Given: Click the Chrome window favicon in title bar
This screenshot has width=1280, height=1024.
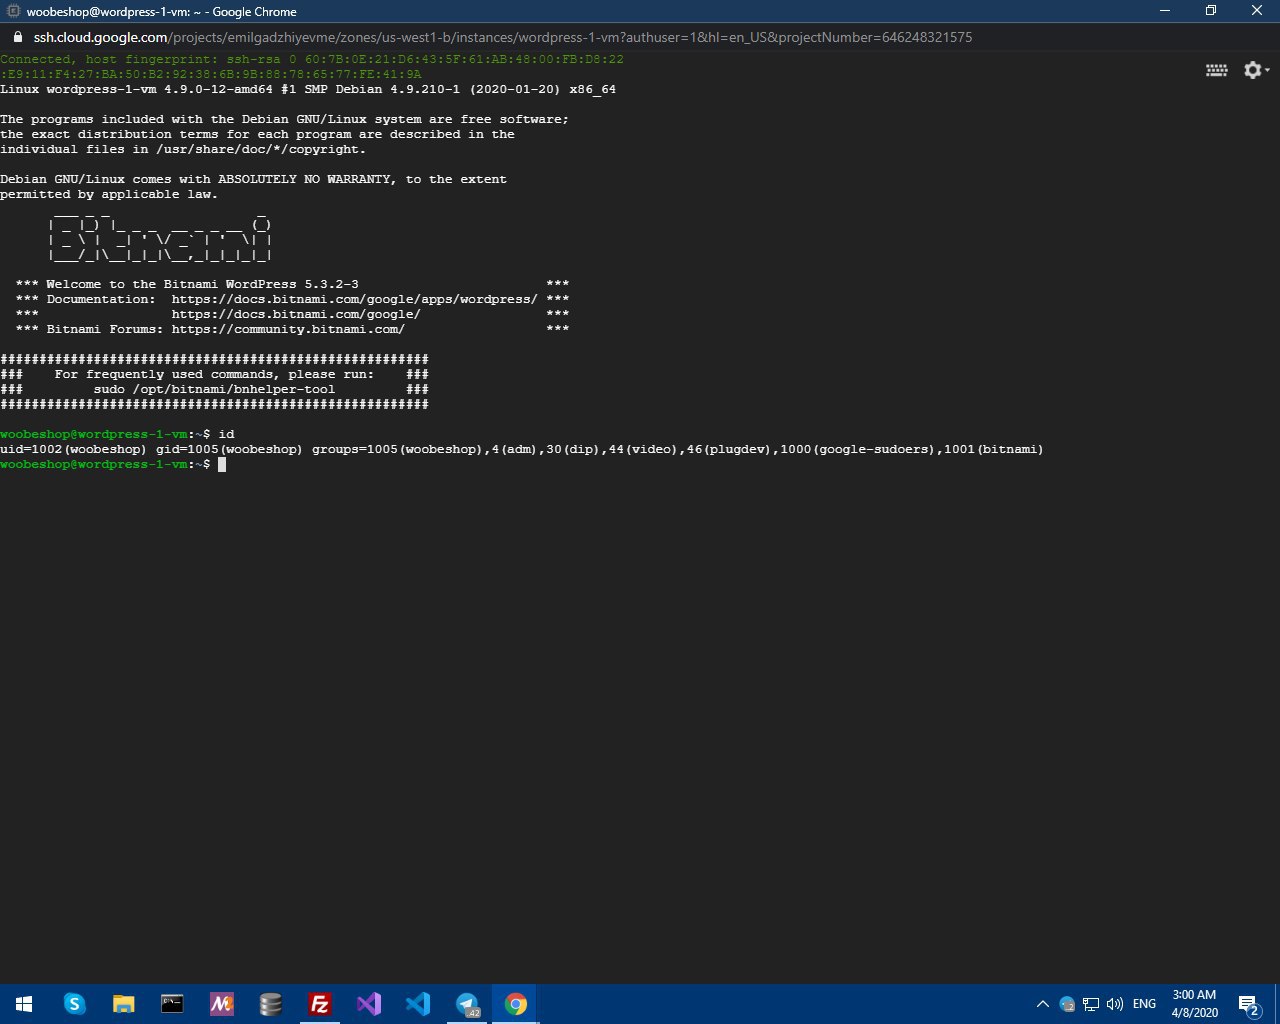Looking at the screenshot, I should (14, 11).
